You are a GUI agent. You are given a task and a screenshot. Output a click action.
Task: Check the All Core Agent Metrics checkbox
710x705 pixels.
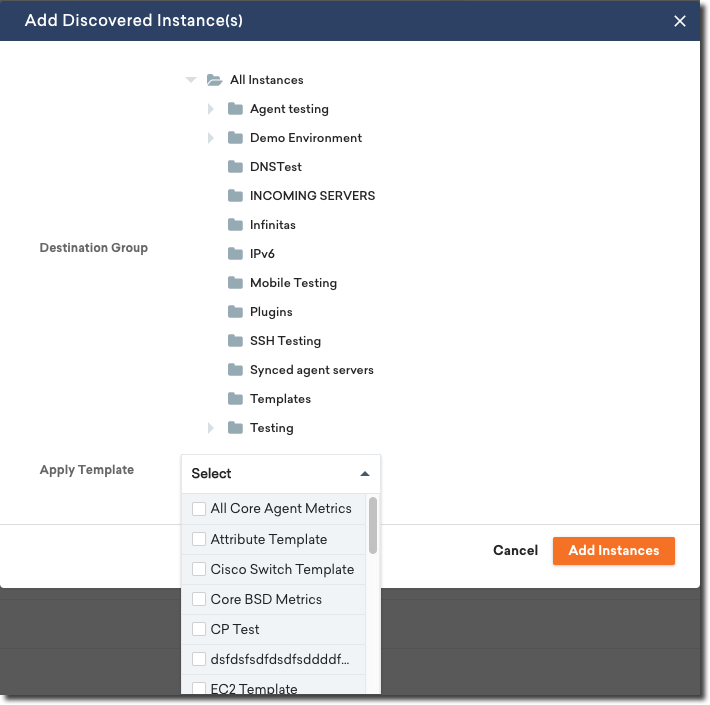tap(199, 509)
